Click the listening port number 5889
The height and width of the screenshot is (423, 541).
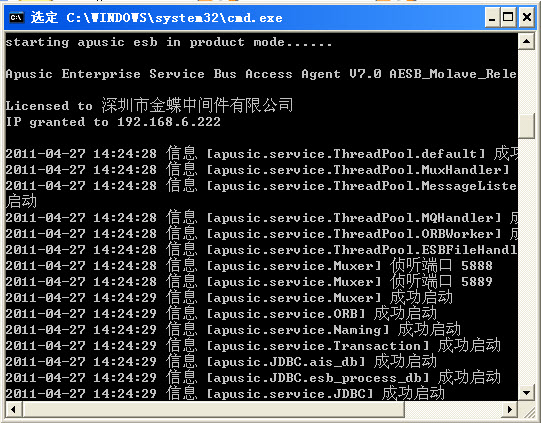point(477,282)
